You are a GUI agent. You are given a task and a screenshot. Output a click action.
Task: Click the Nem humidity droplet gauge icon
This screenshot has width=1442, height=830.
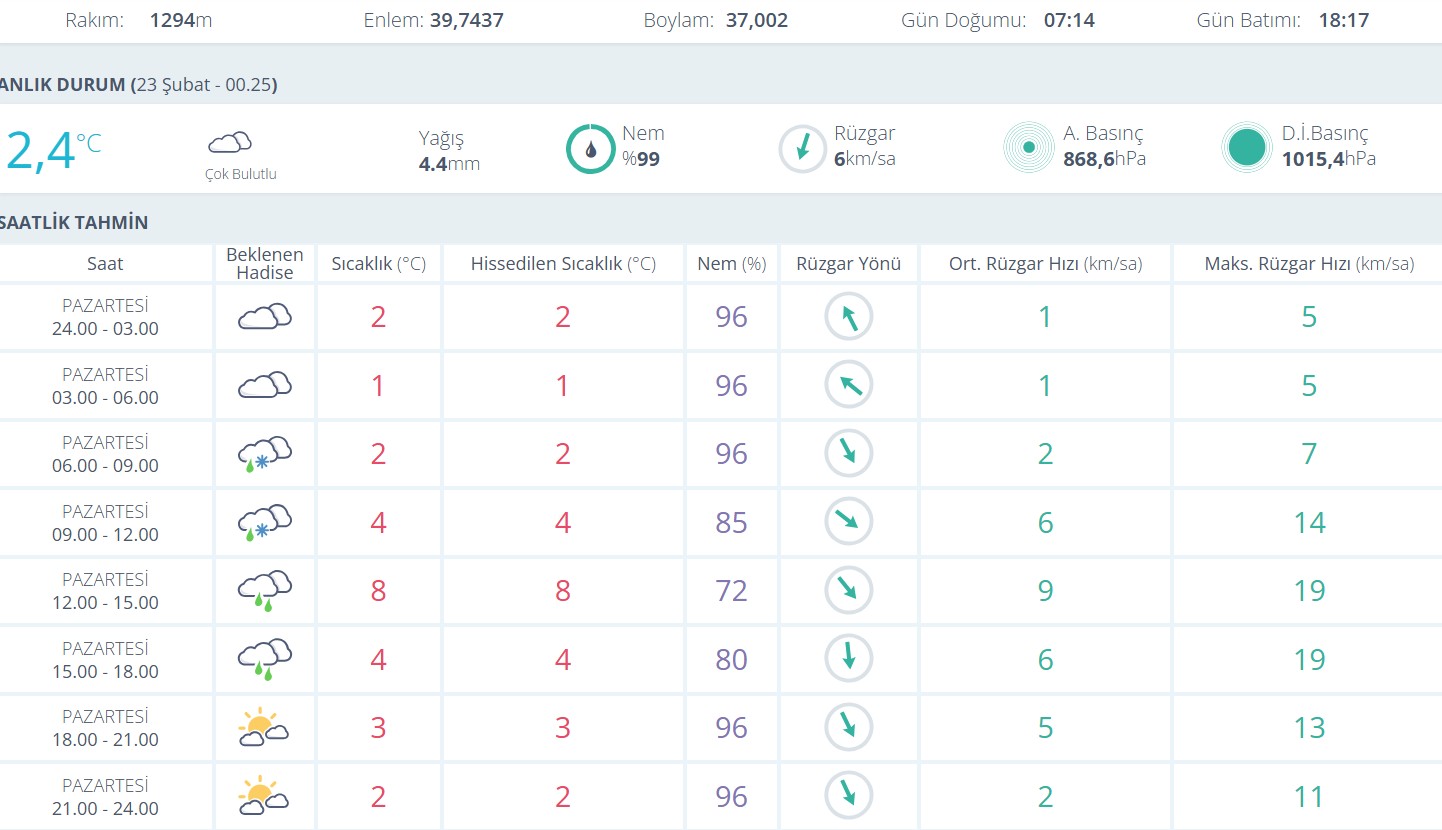(590, 149)
